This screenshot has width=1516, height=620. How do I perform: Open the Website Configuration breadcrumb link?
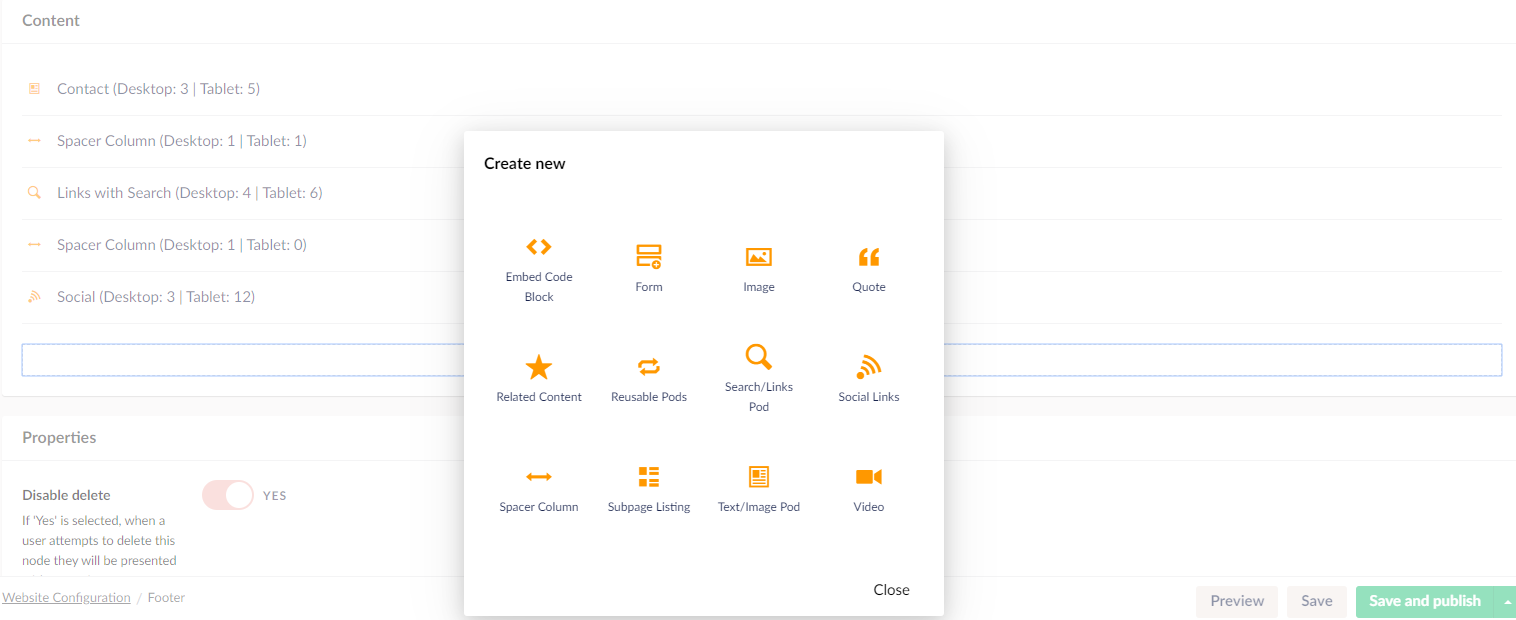[66, 598]
